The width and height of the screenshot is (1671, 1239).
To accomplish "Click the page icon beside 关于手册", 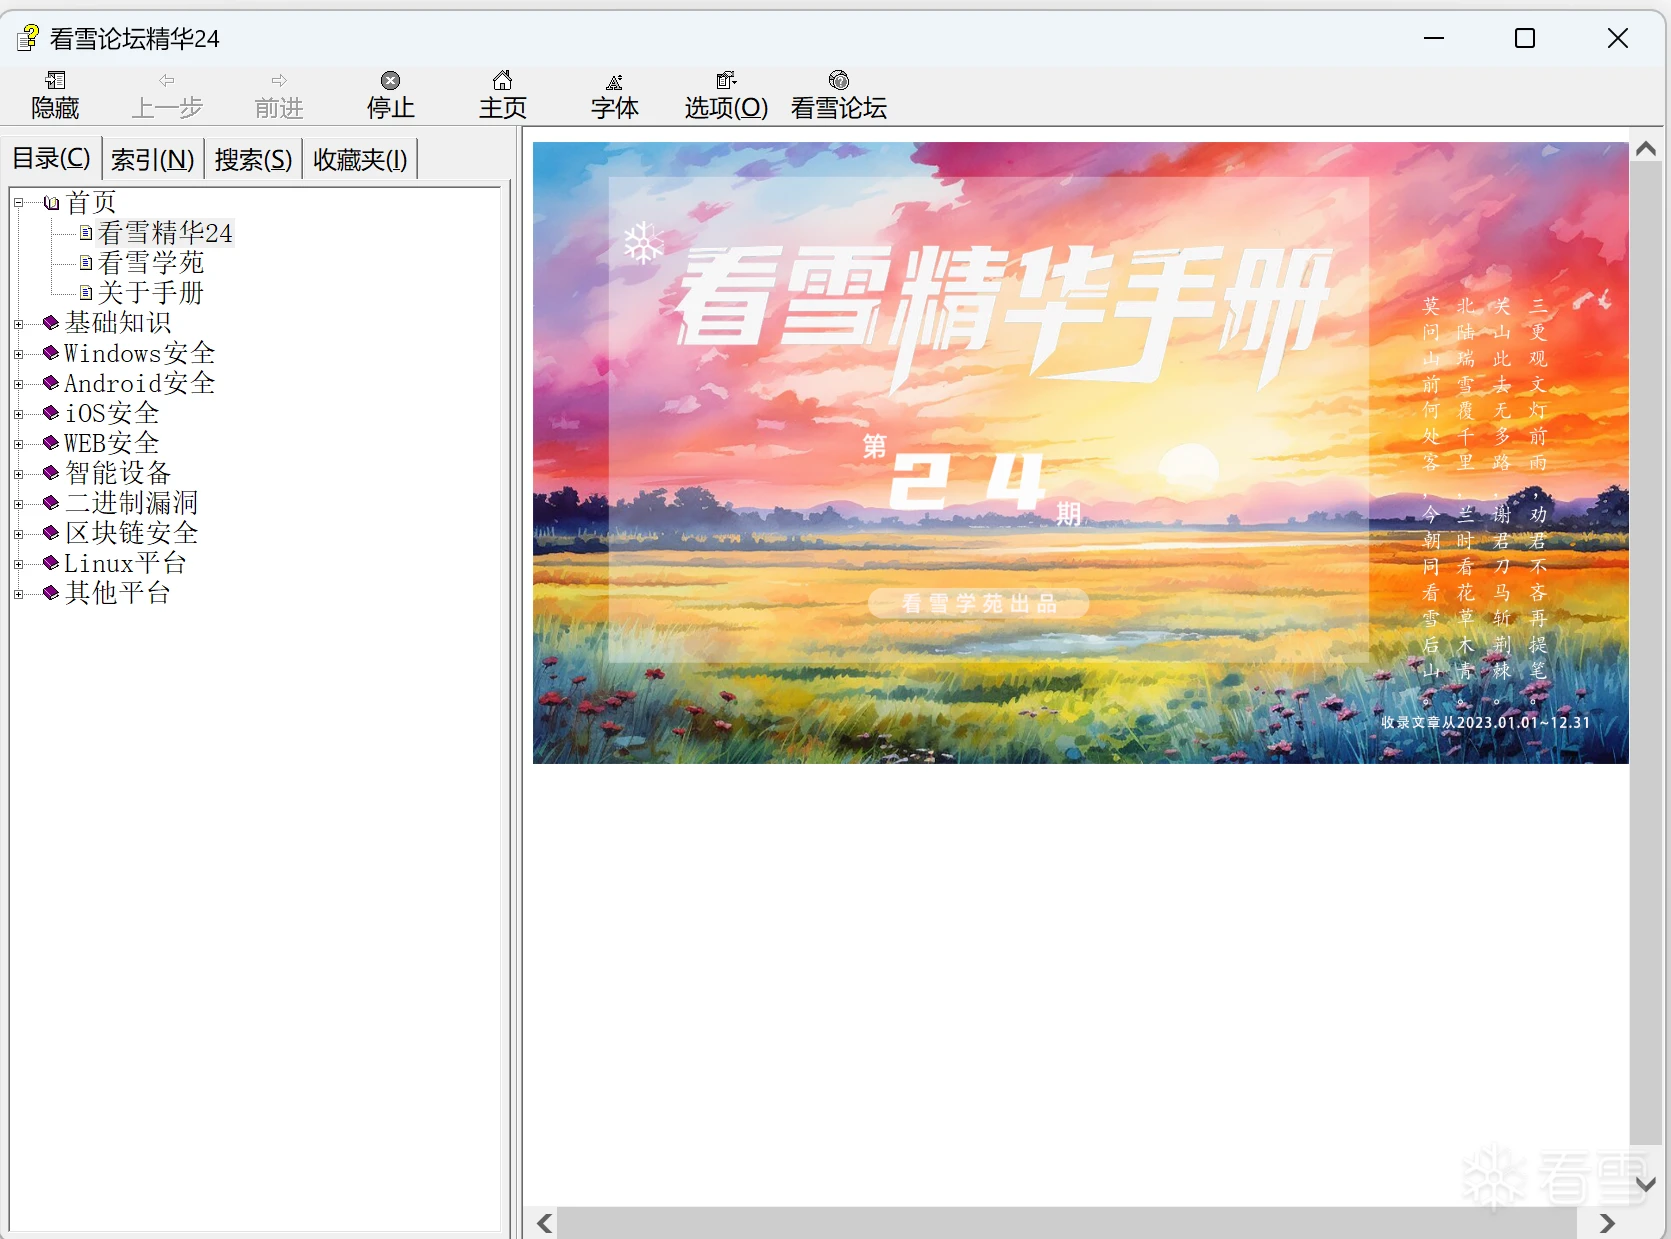I will tap(86, 293).
